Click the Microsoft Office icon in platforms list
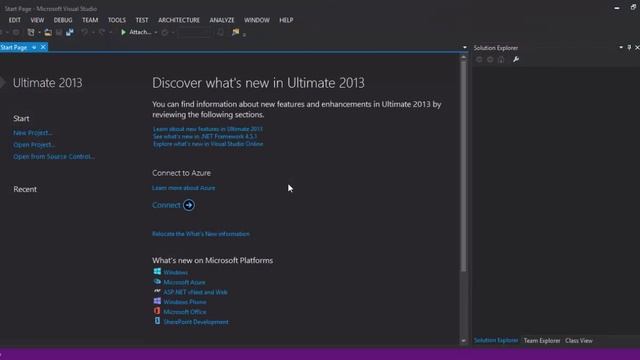Viewport: 640px width, 360px height. pos(157,311)
